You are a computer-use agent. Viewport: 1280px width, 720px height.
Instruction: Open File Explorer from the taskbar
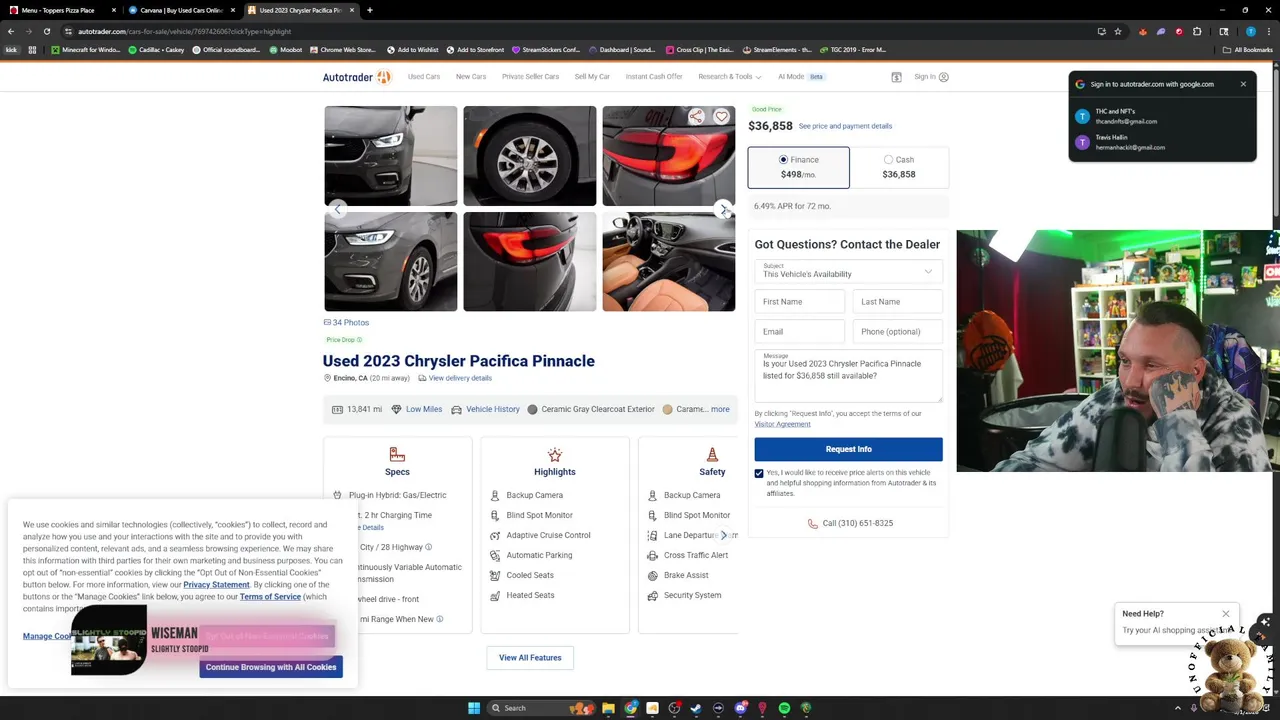tap(608, 708)
